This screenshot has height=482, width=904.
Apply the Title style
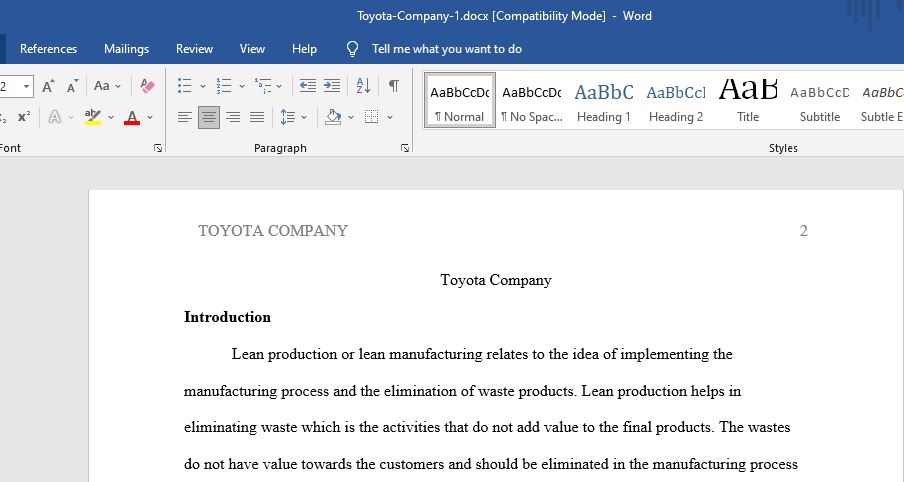tap(748, 100)
